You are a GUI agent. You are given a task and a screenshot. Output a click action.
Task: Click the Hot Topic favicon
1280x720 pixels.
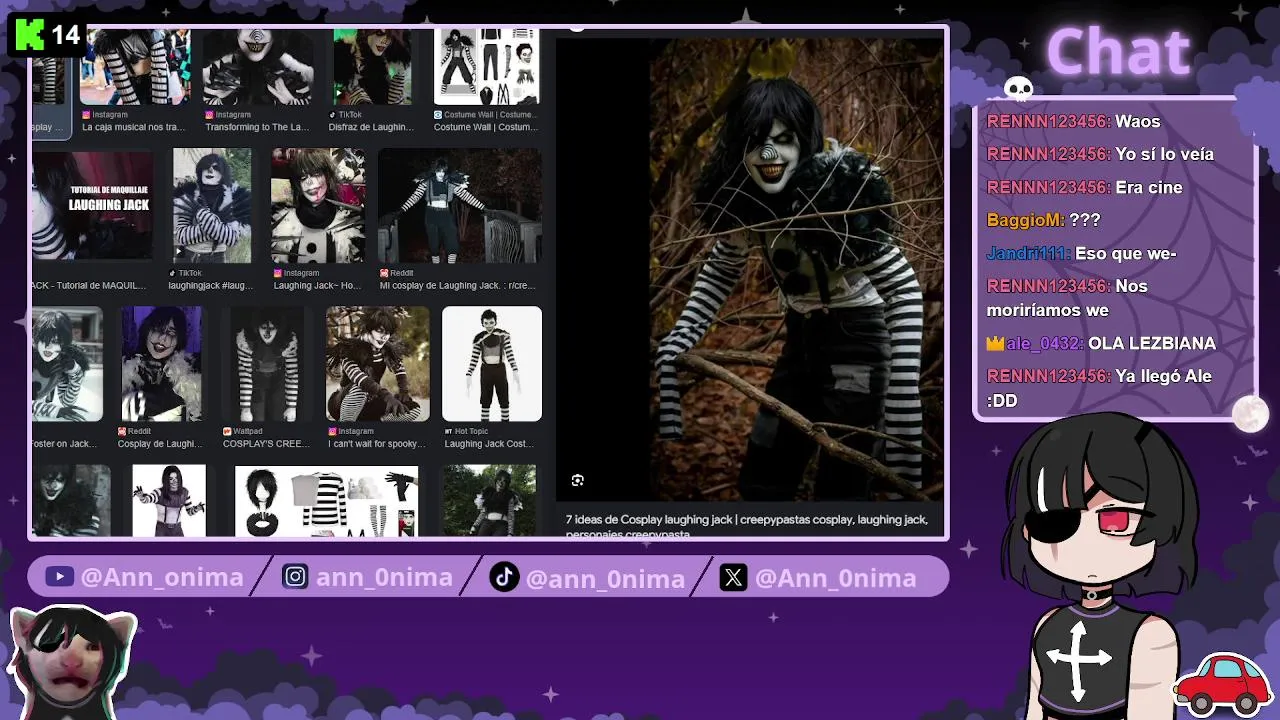coord(448,431)
